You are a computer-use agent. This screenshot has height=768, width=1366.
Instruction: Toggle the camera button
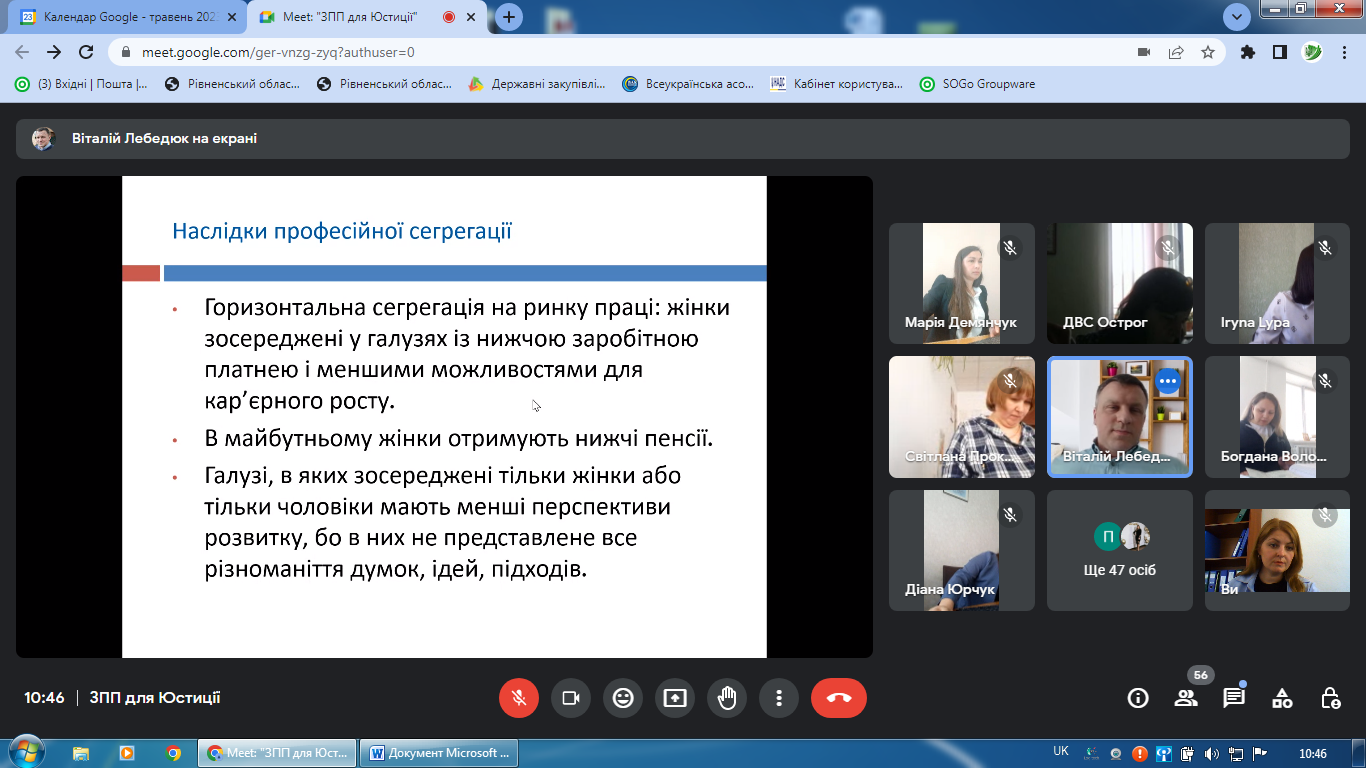(571, 698)
